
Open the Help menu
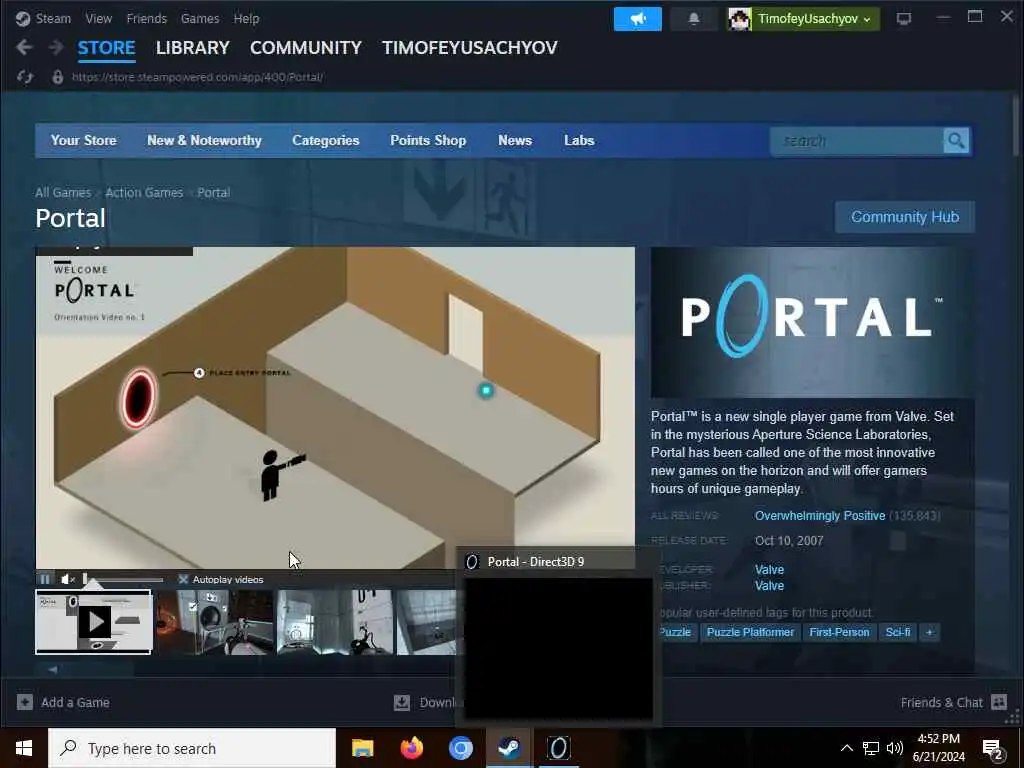click(x=246, y=18)
